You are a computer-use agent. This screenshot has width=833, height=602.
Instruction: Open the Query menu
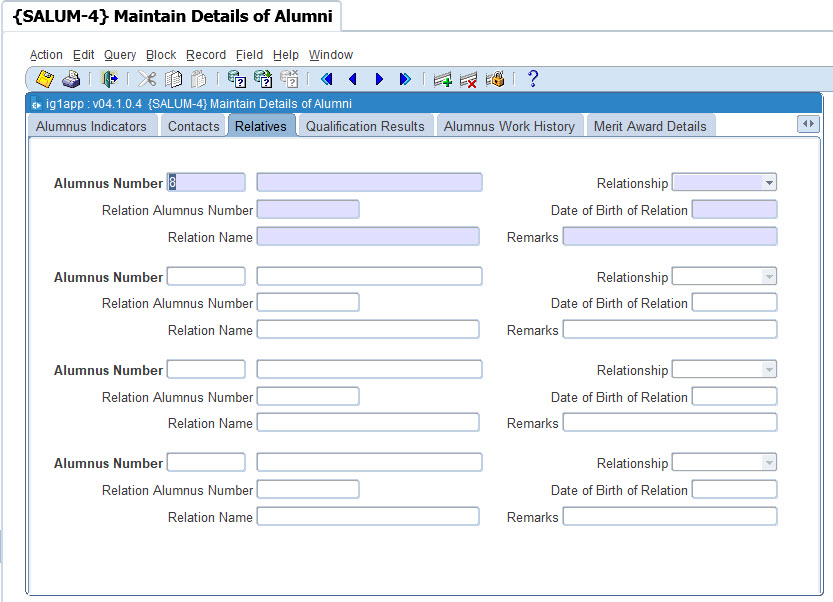tap(120, 55)
